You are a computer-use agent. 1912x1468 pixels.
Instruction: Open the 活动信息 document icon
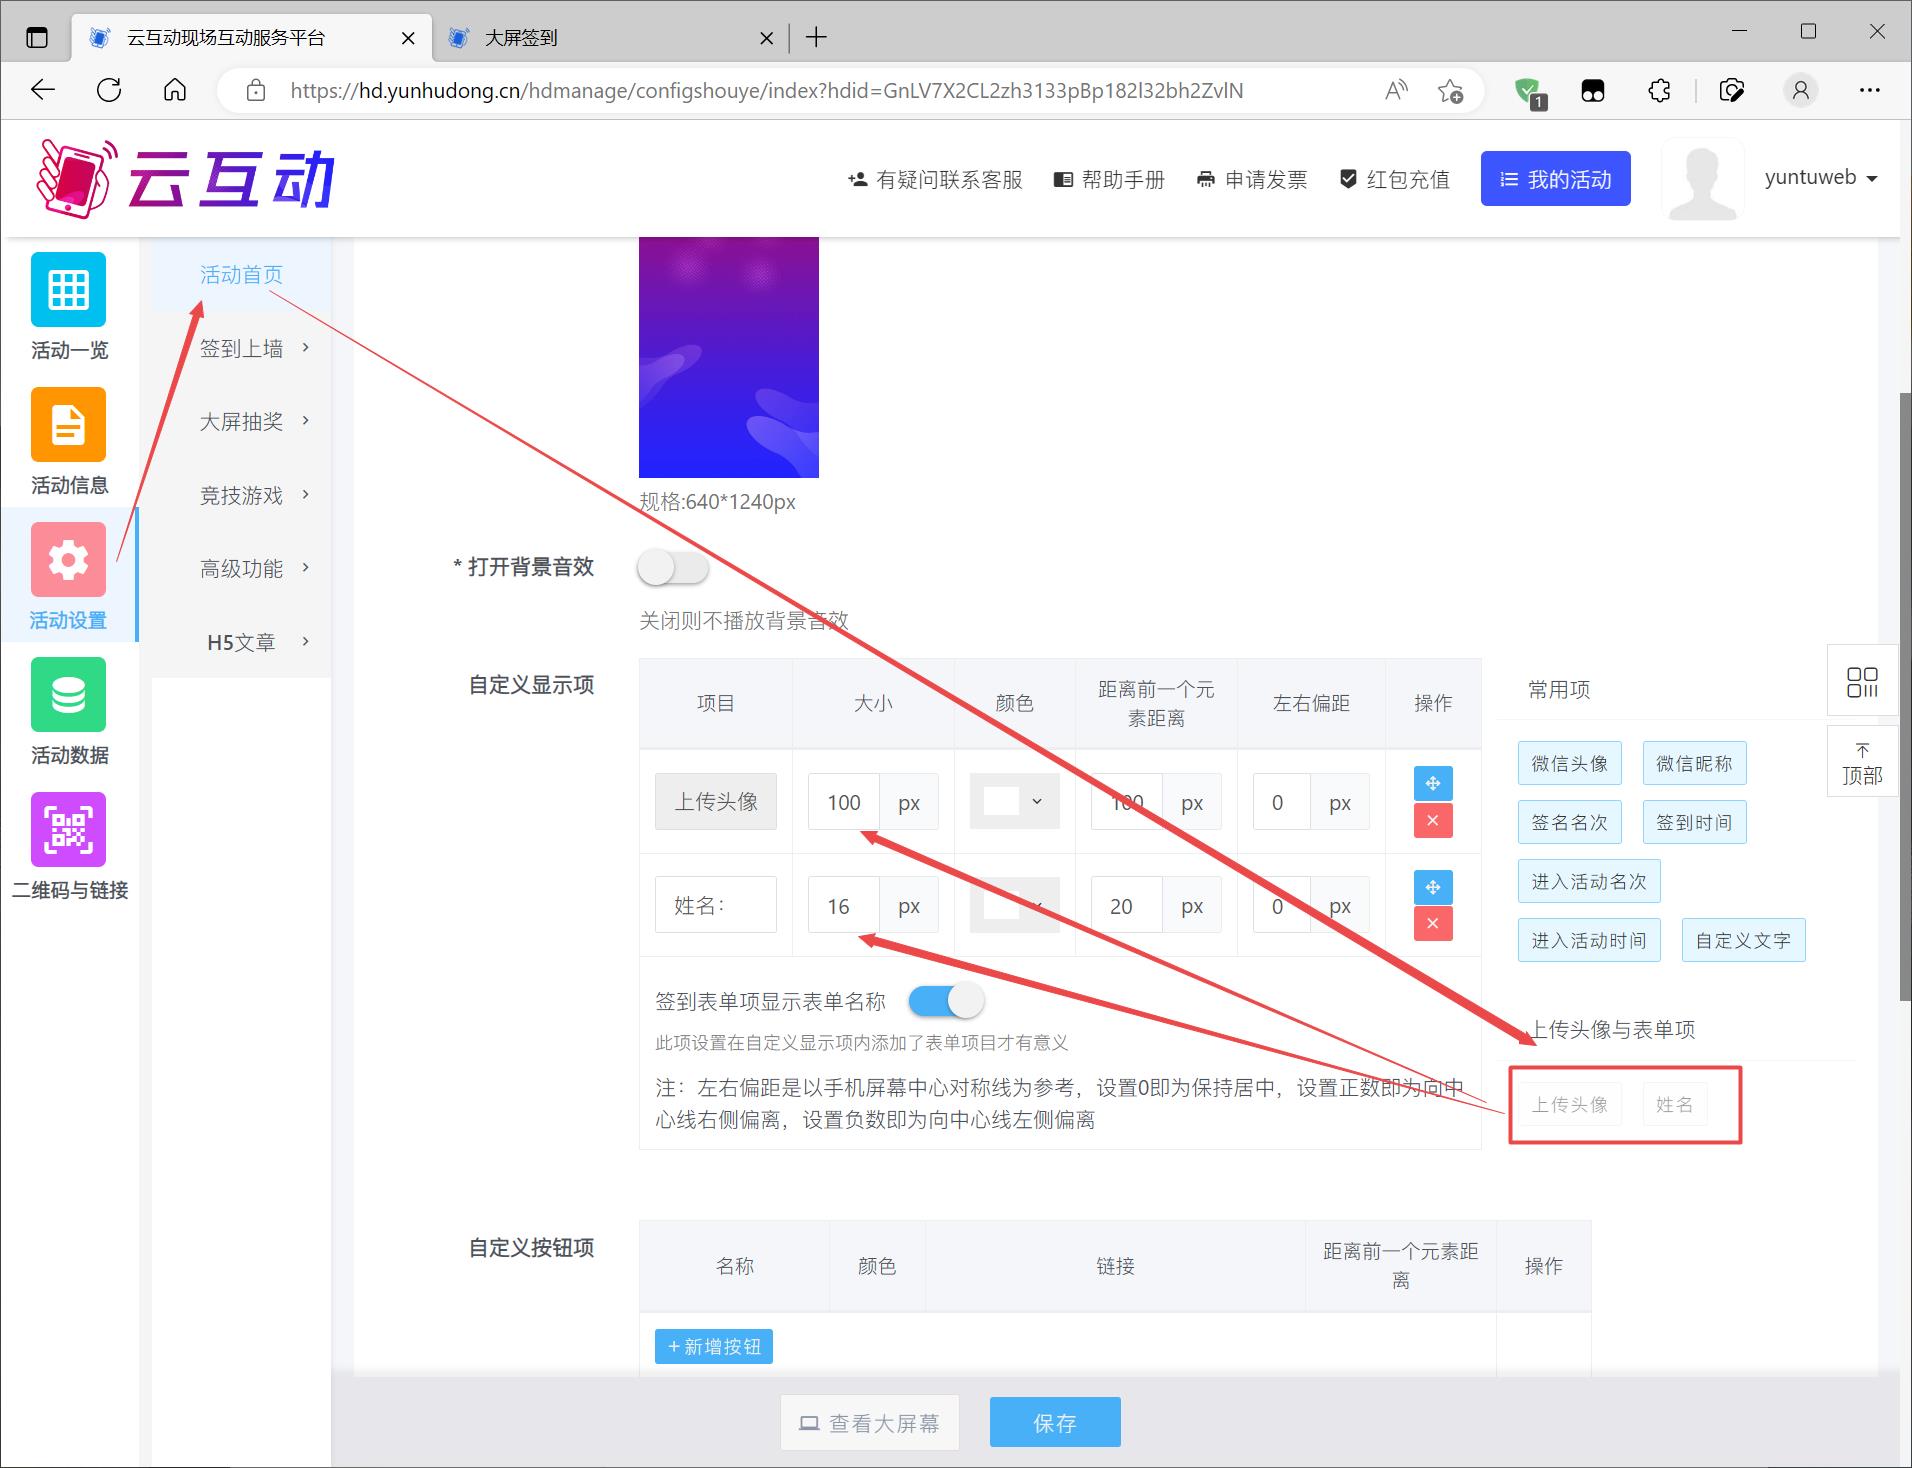click(x=68, y=425)
